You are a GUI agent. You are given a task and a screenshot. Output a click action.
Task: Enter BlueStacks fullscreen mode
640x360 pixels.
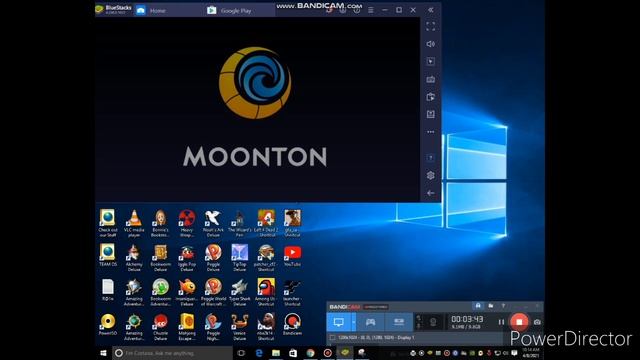pyautogui.click(x=431, y=27)
